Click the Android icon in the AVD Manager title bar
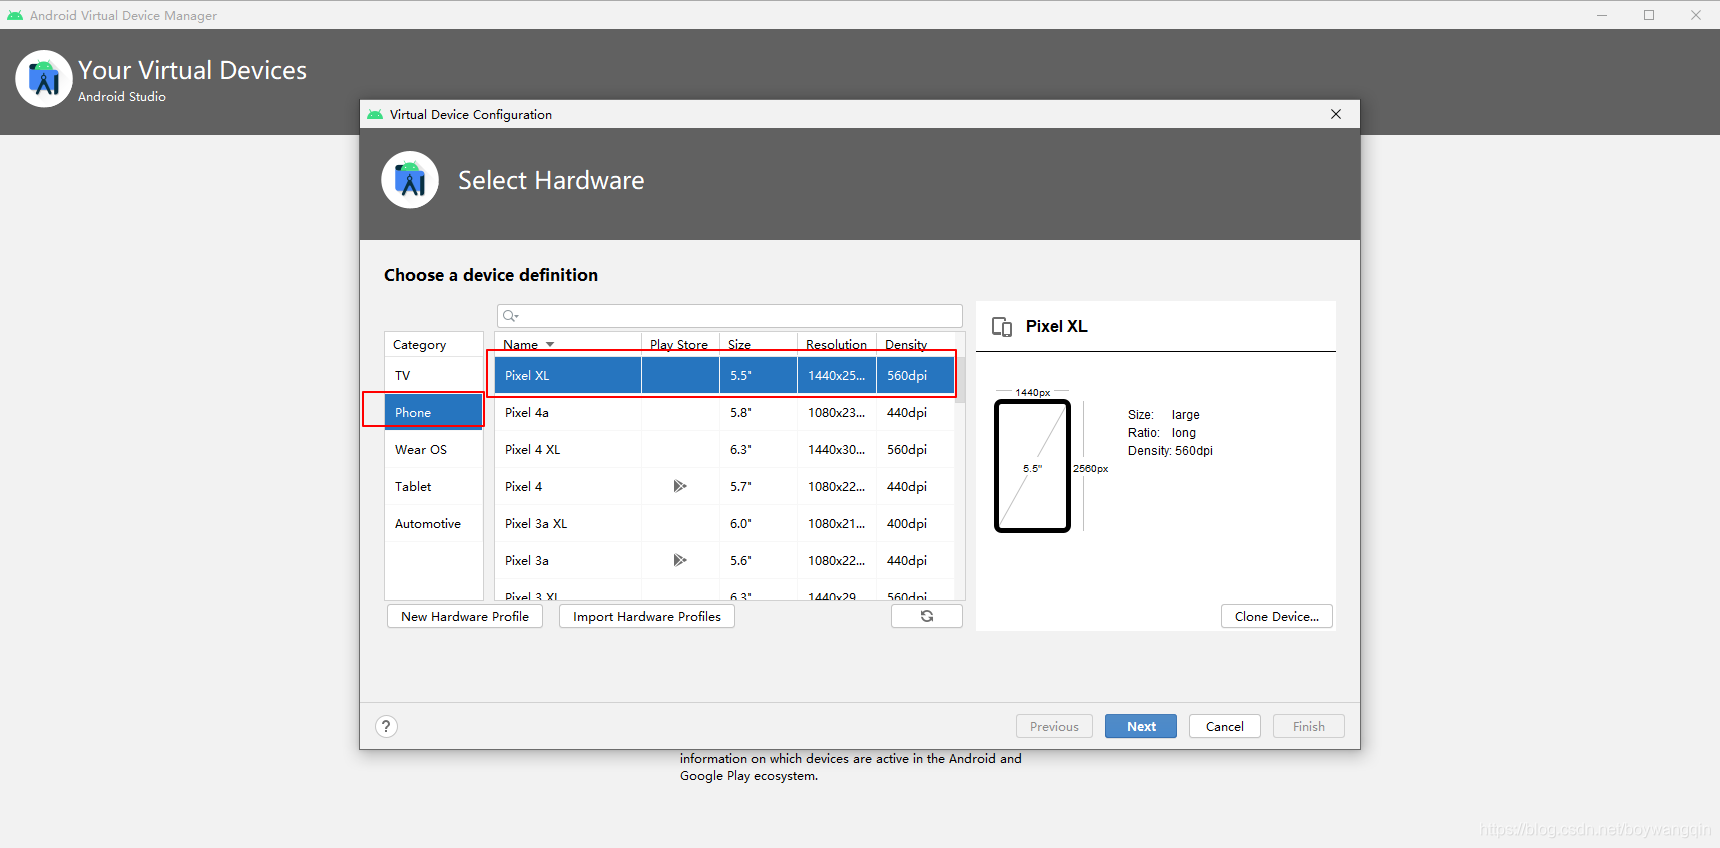1720x848 pixels. pos(15,16)
